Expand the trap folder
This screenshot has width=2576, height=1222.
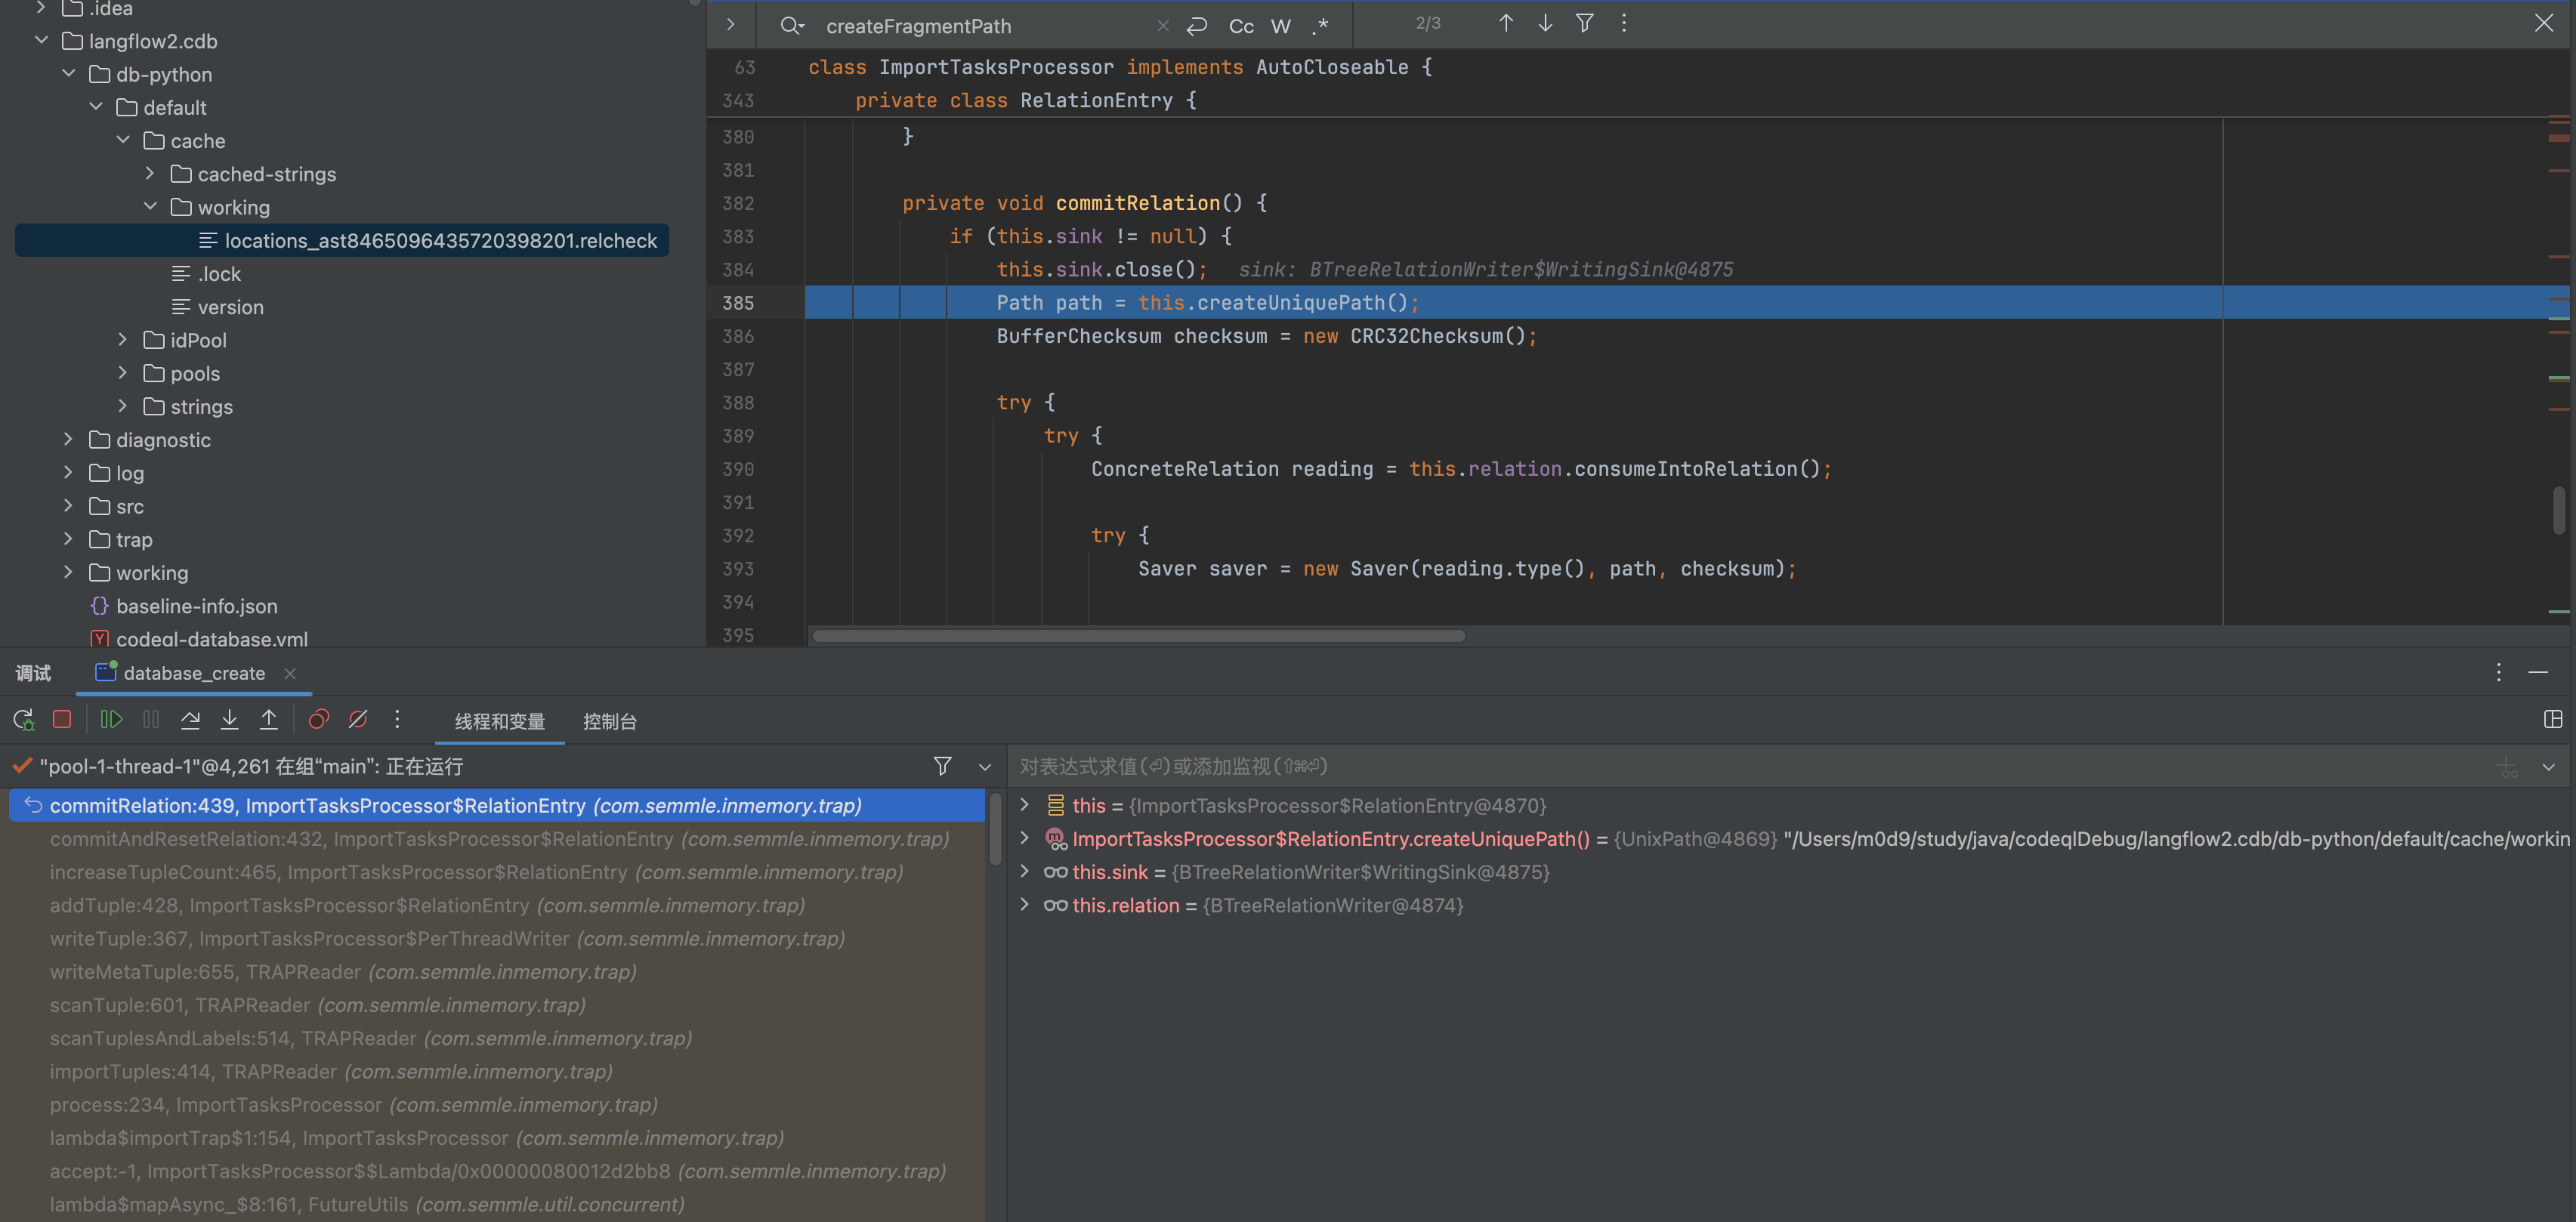click(x=68, y=539)
